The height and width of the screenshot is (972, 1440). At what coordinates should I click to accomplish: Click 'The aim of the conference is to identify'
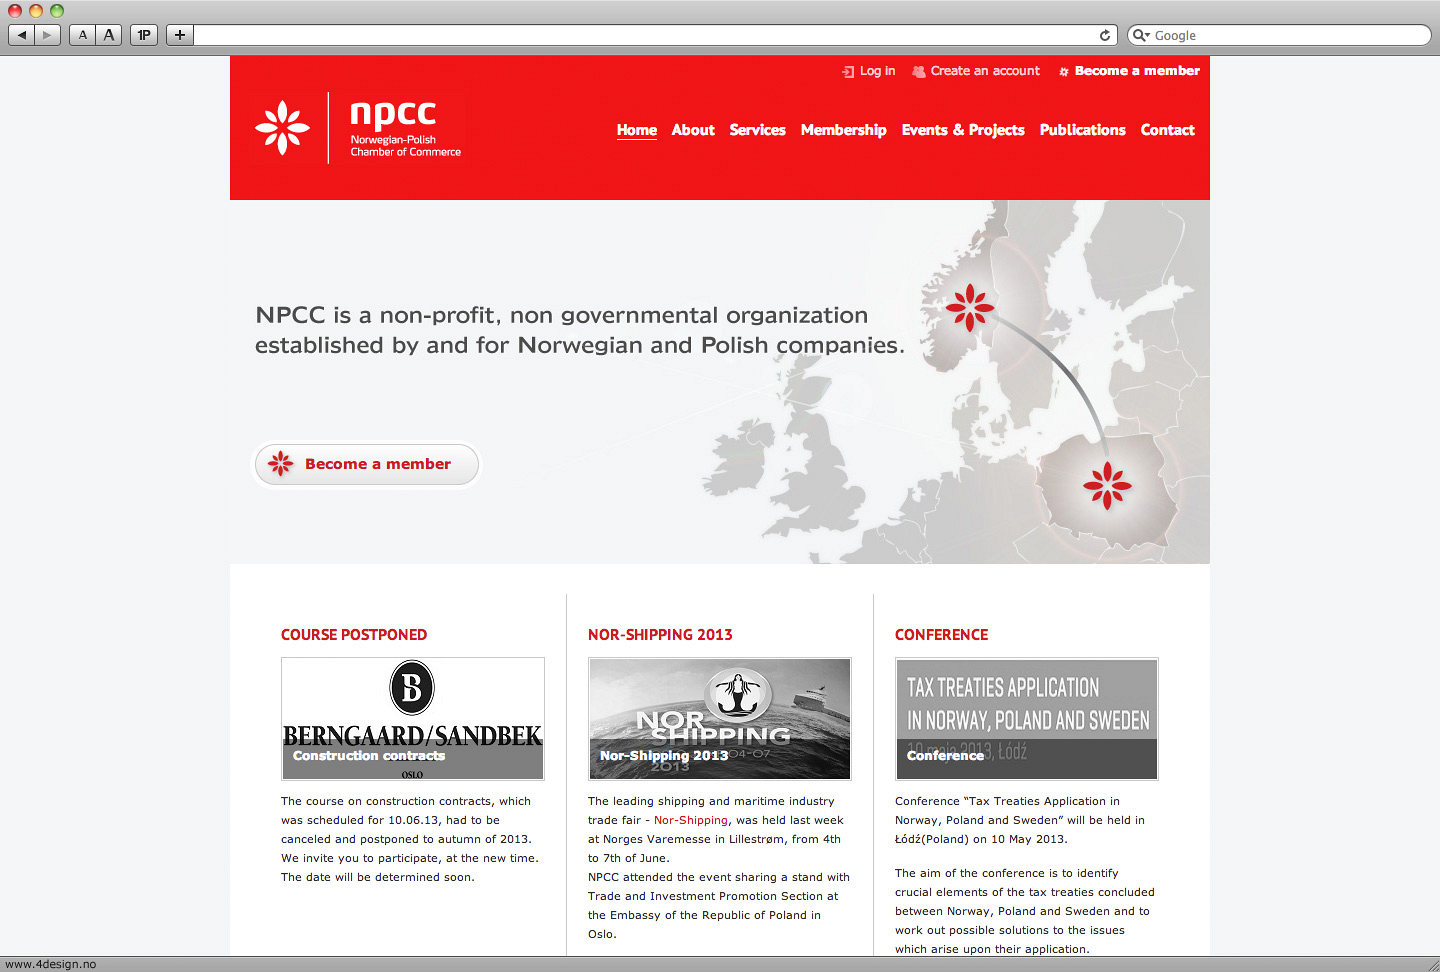[x=1006, y=873]
